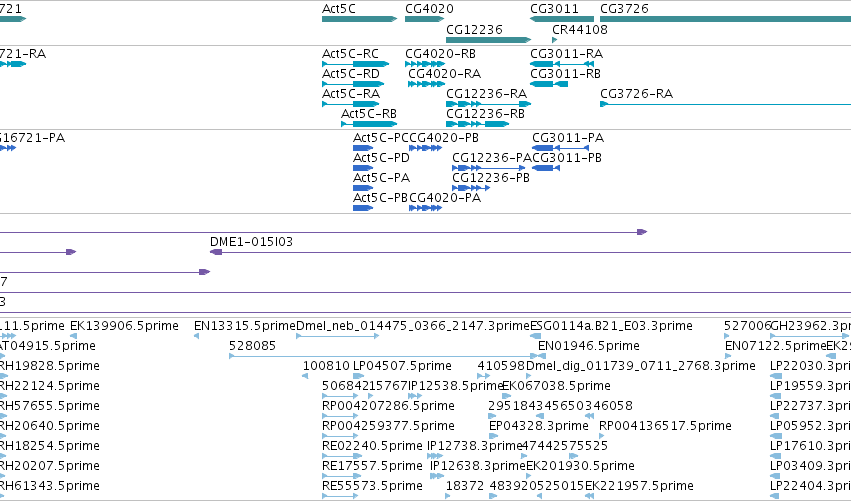Click EST IP12538.5prime
The width and height of the screenshot is (851, 501).
pos(456,386)
